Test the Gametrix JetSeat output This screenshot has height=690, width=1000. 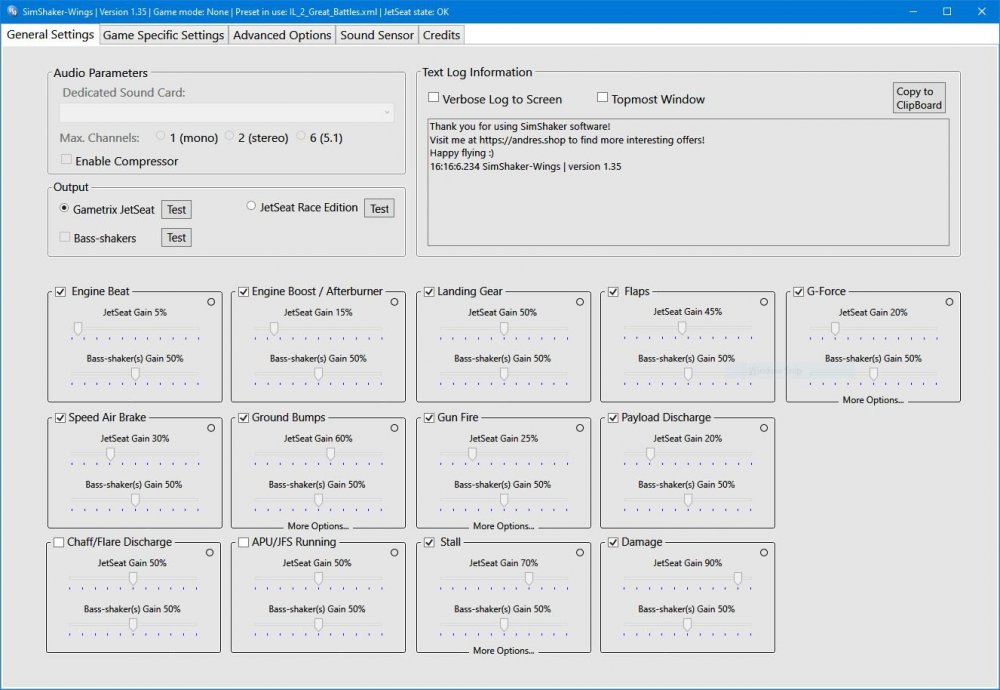click(x=176, y=209)
